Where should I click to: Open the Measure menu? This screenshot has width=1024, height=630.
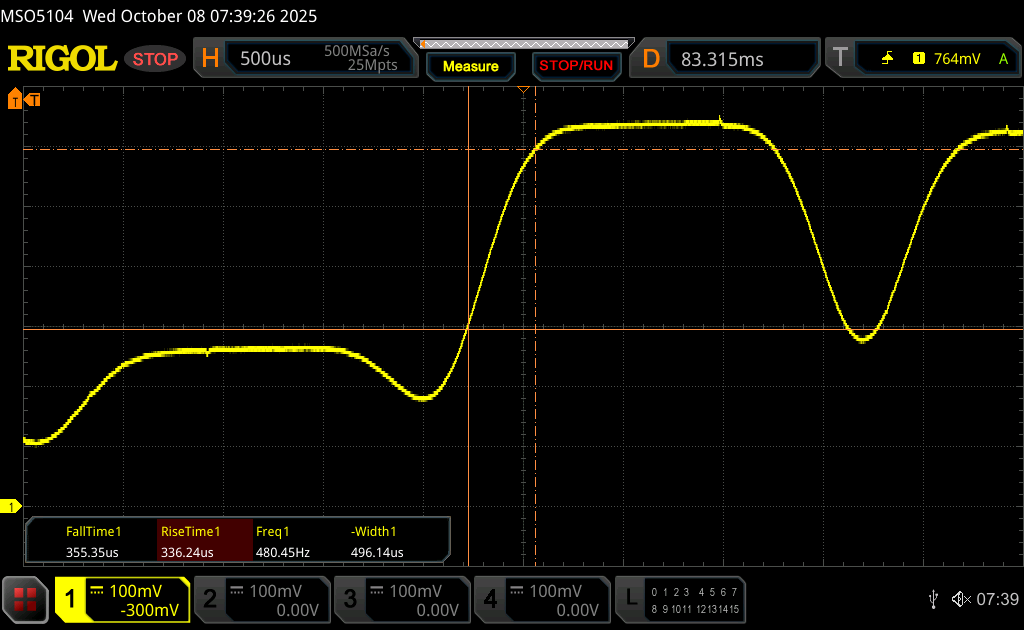pyautogui.click(x=470, y=66)
